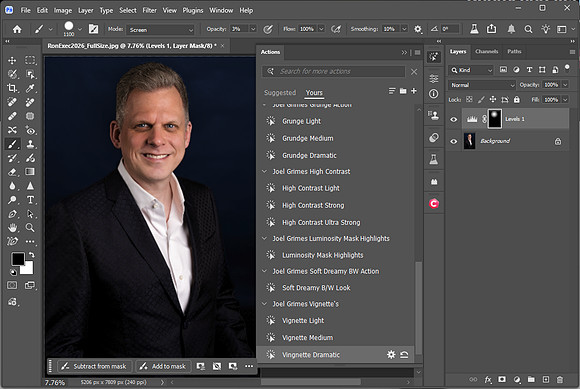Click the background color swatch

(28, 269)
